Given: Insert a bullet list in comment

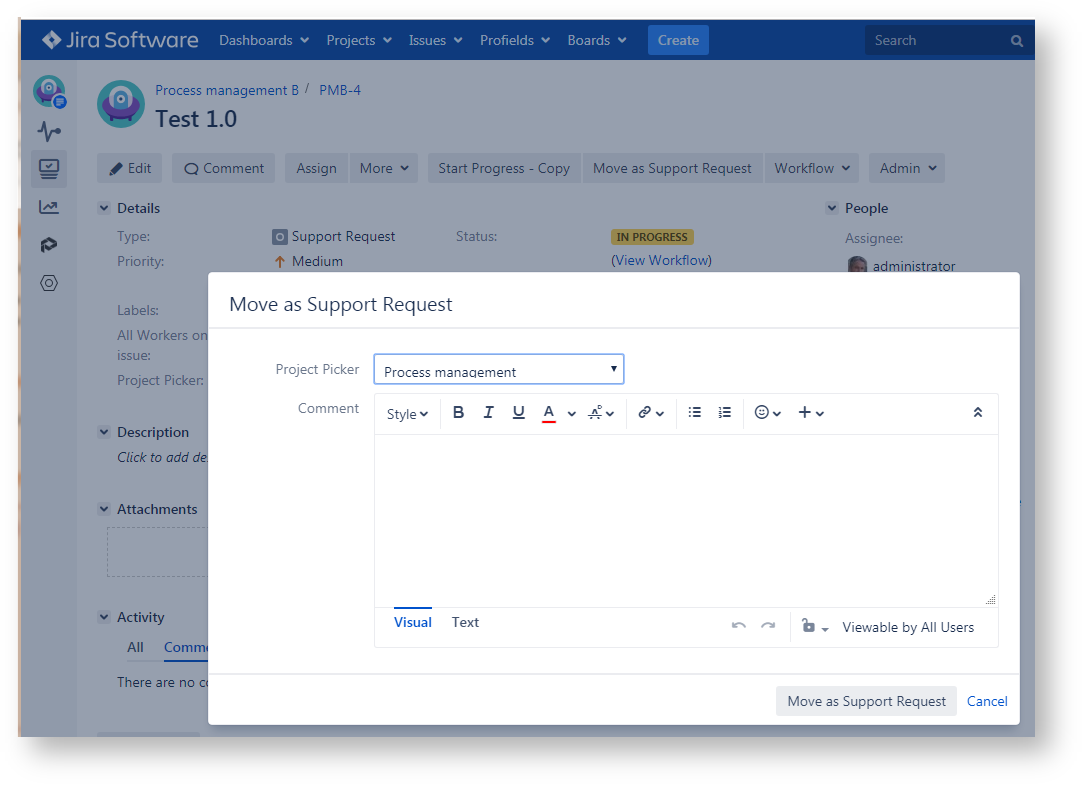Looking at the screenshot, I should pos(695,413).
